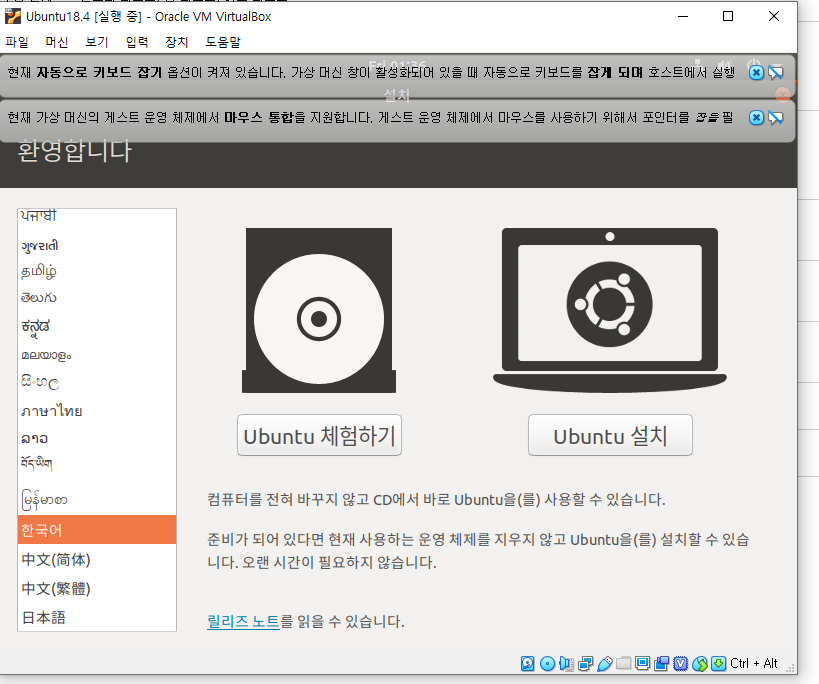Suppress future keyboard capture notifications

pyautogui.click(x=776, y=72)
